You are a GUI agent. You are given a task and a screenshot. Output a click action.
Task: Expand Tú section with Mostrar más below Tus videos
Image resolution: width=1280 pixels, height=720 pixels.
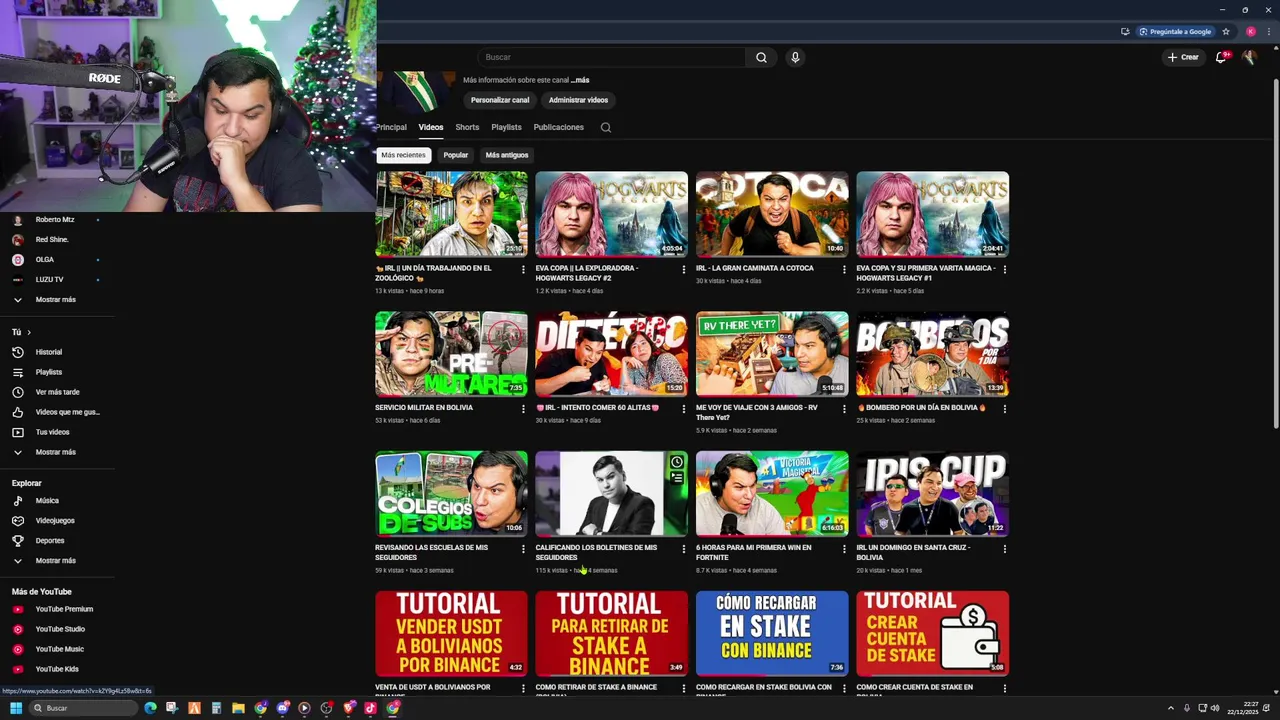(57, 452)
